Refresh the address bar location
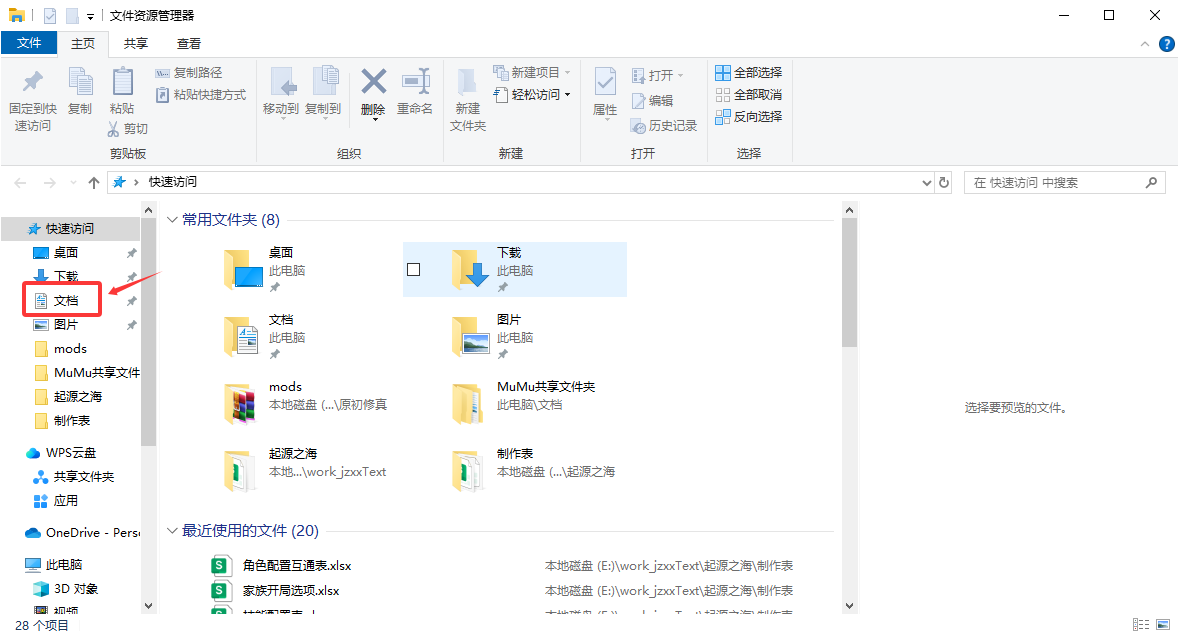 [944, 183]
